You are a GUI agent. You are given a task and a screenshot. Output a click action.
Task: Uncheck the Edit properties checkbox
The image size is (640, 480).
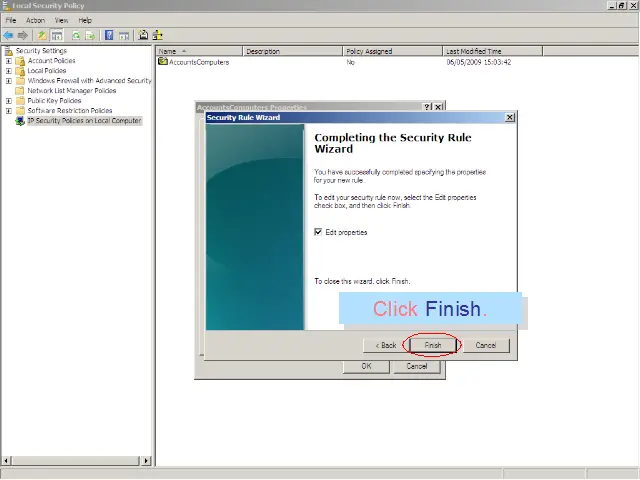(319, 232)
